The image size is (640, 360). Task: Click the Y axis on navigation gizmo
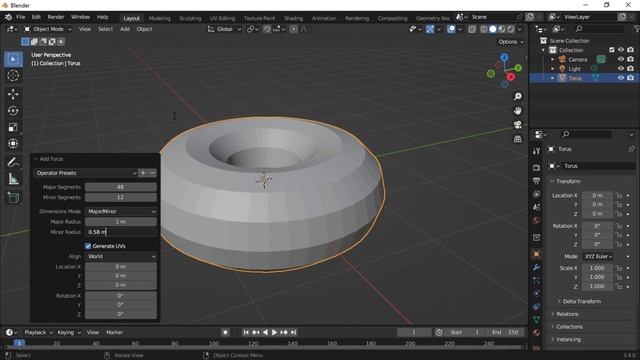coord(518,68)
